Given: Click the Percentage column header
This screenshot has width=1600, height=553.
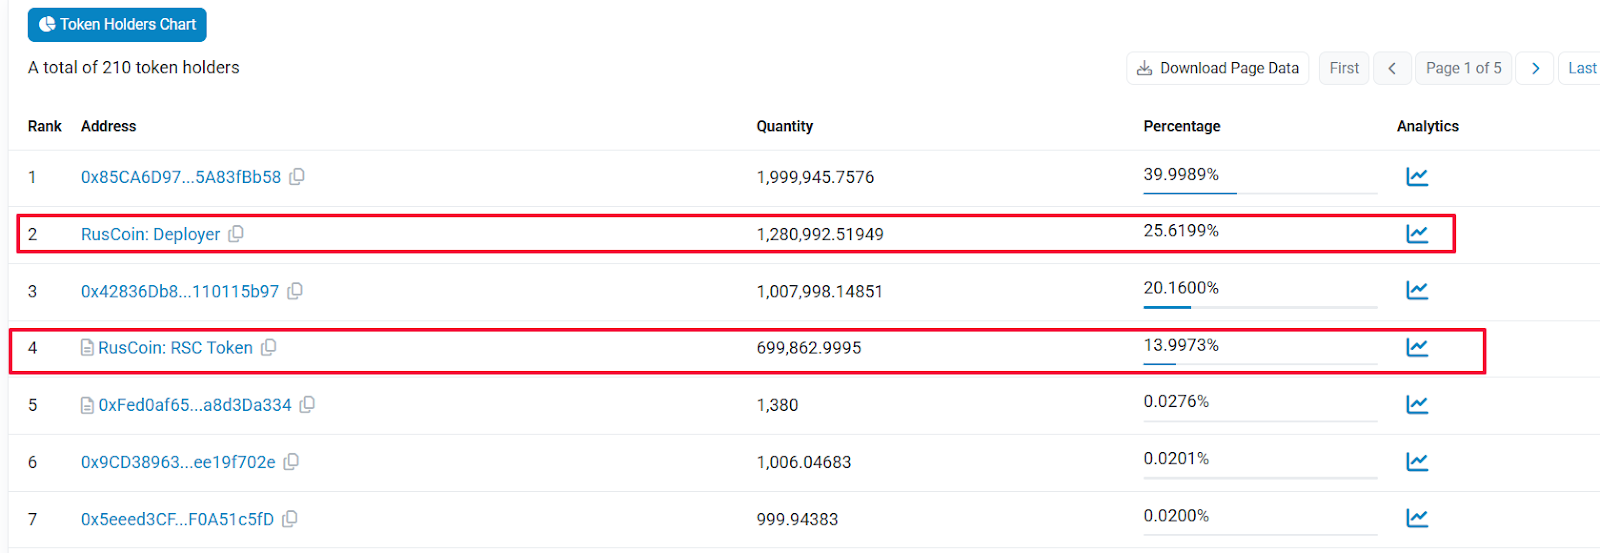Looking at the screenshot, I should click(x=1182, y=126).
